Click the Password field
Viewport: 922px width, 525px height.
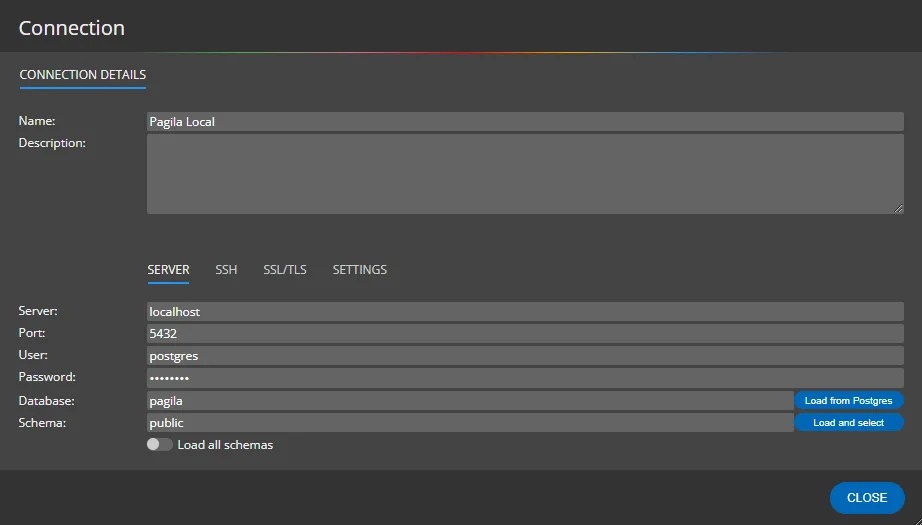[525, 378]
